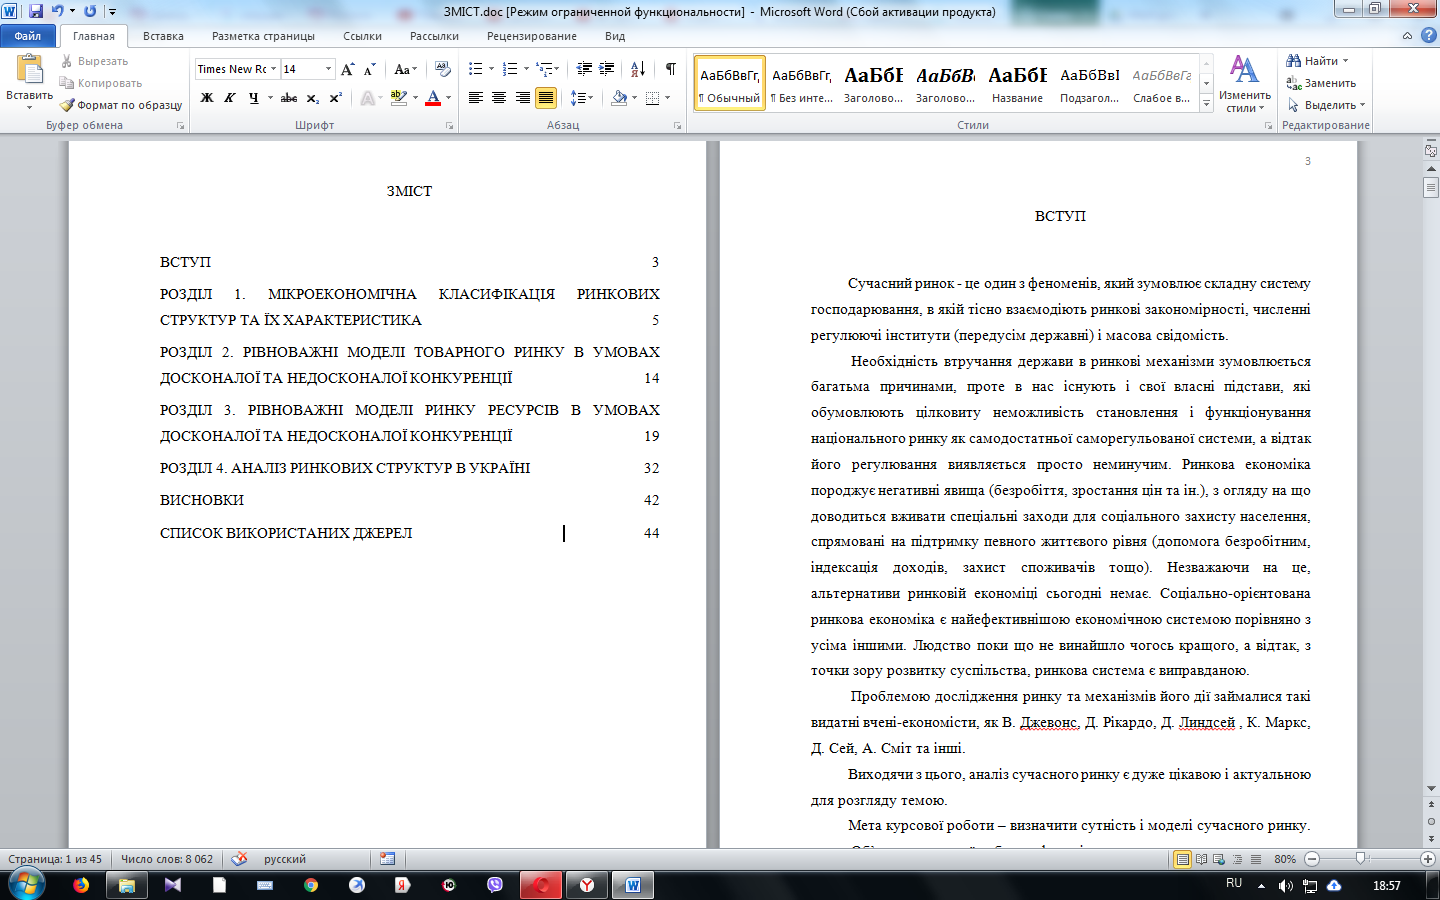1440x900 pixels.
Task: Click the zoom slider handle
Action: click(x=1360, y=859)
